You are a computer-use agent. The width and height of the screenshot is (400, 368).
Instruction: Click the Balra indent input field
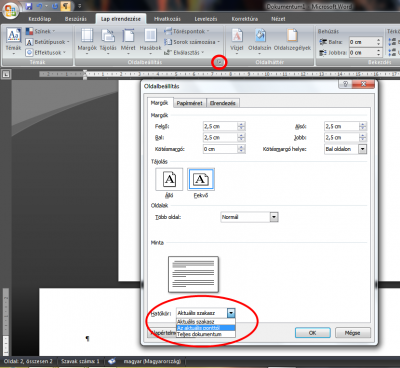click(x=362, y=42)
